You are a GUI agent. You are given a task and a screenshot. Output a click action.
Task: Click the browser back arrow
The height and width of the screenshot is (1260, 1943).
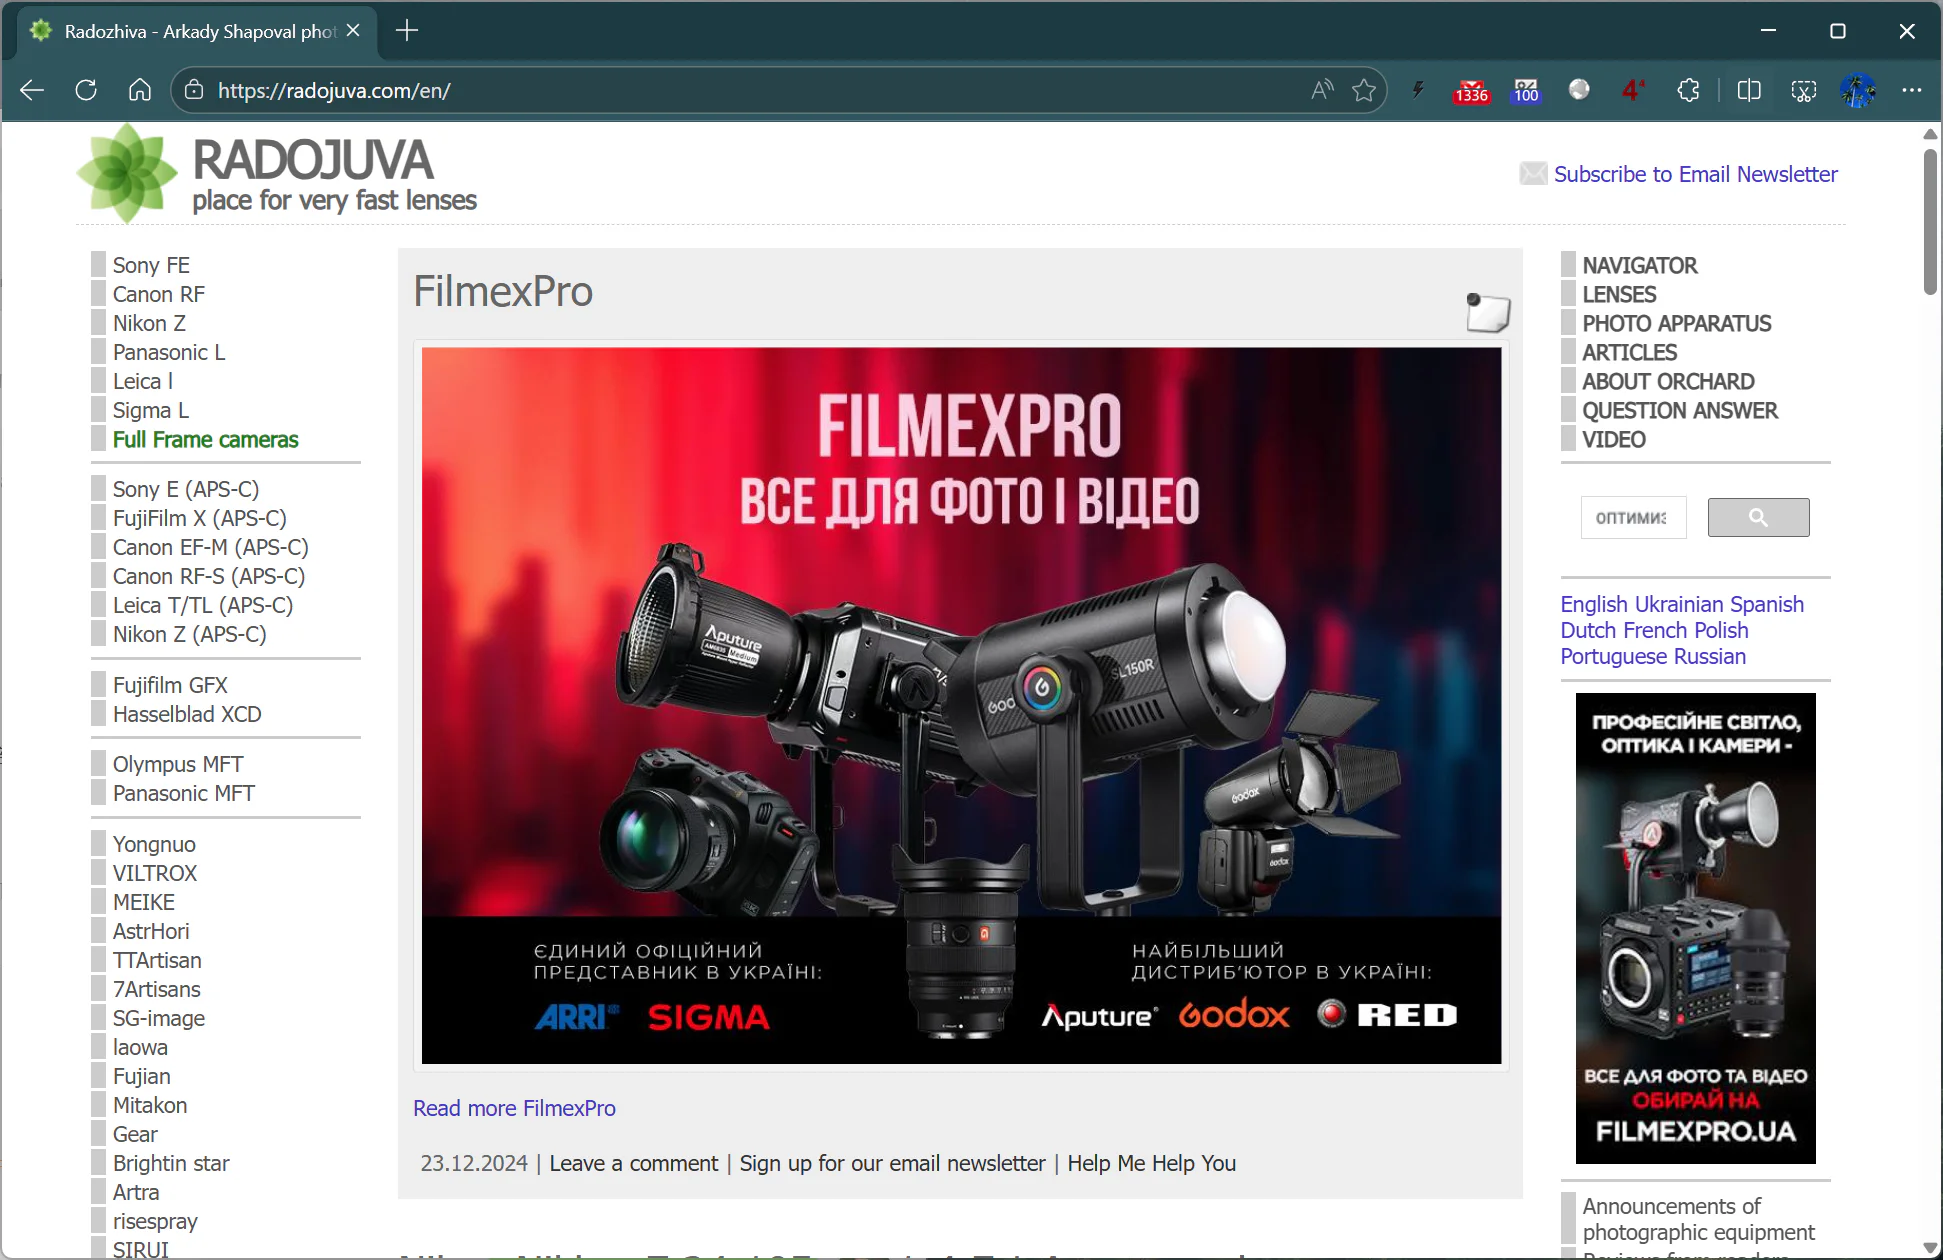click(32, 90)
